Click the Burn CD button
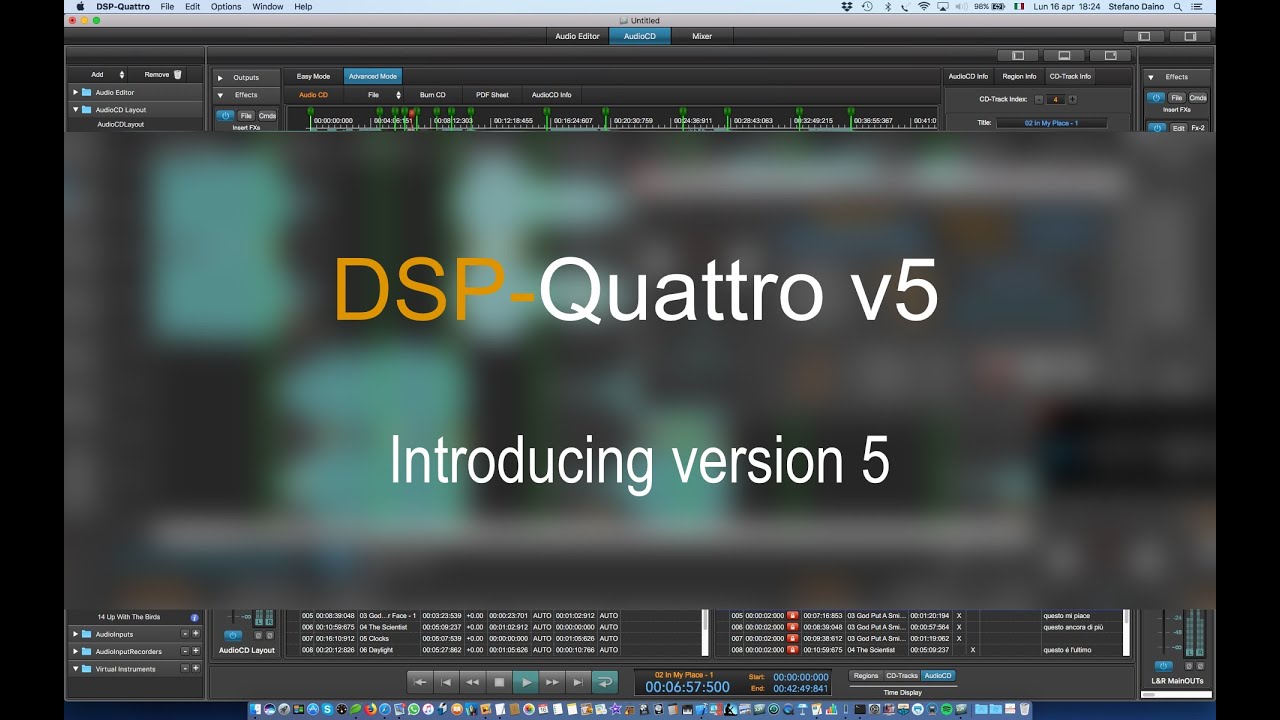The height and width of the screenshot is (720, 1280). [x=432, y=94]
